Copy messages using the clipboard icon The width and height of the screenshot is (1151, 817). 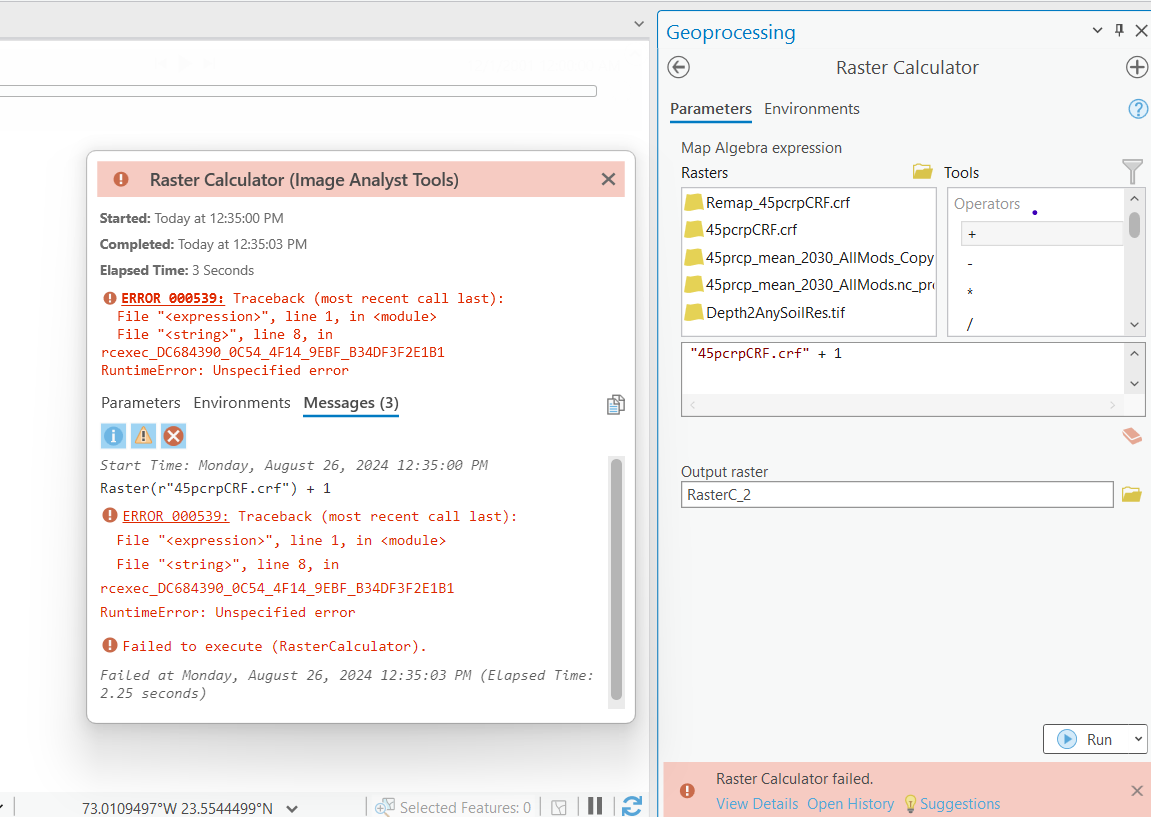615,404
